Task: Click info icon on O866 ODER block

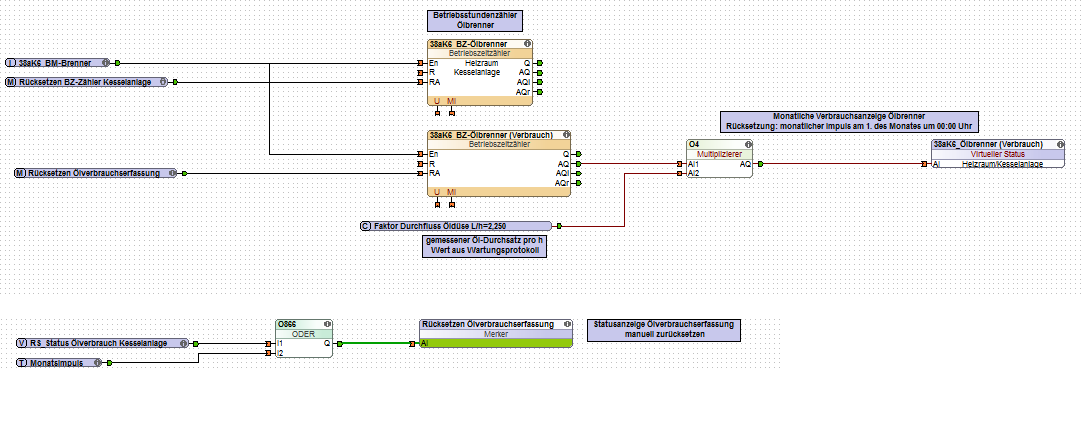Action: click(327, 324)
